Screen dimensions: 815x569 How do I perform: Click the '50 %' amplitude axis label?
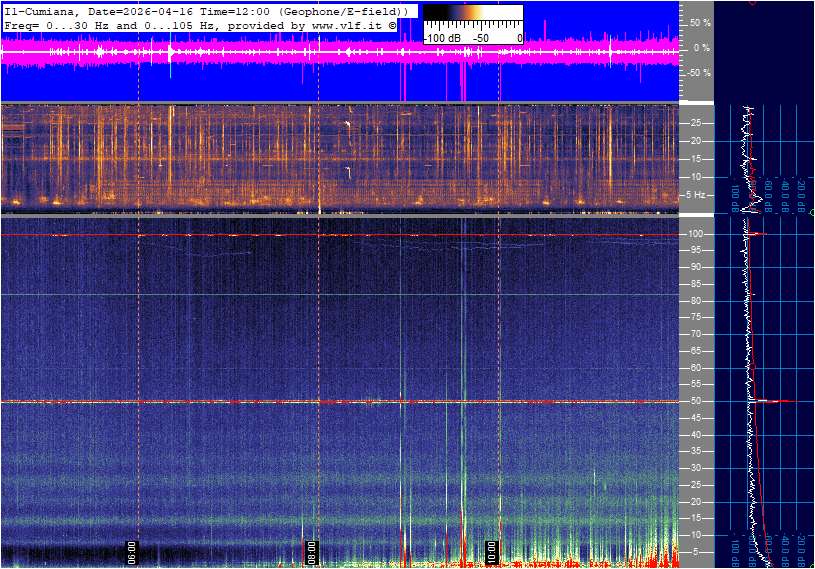[700, 23]
